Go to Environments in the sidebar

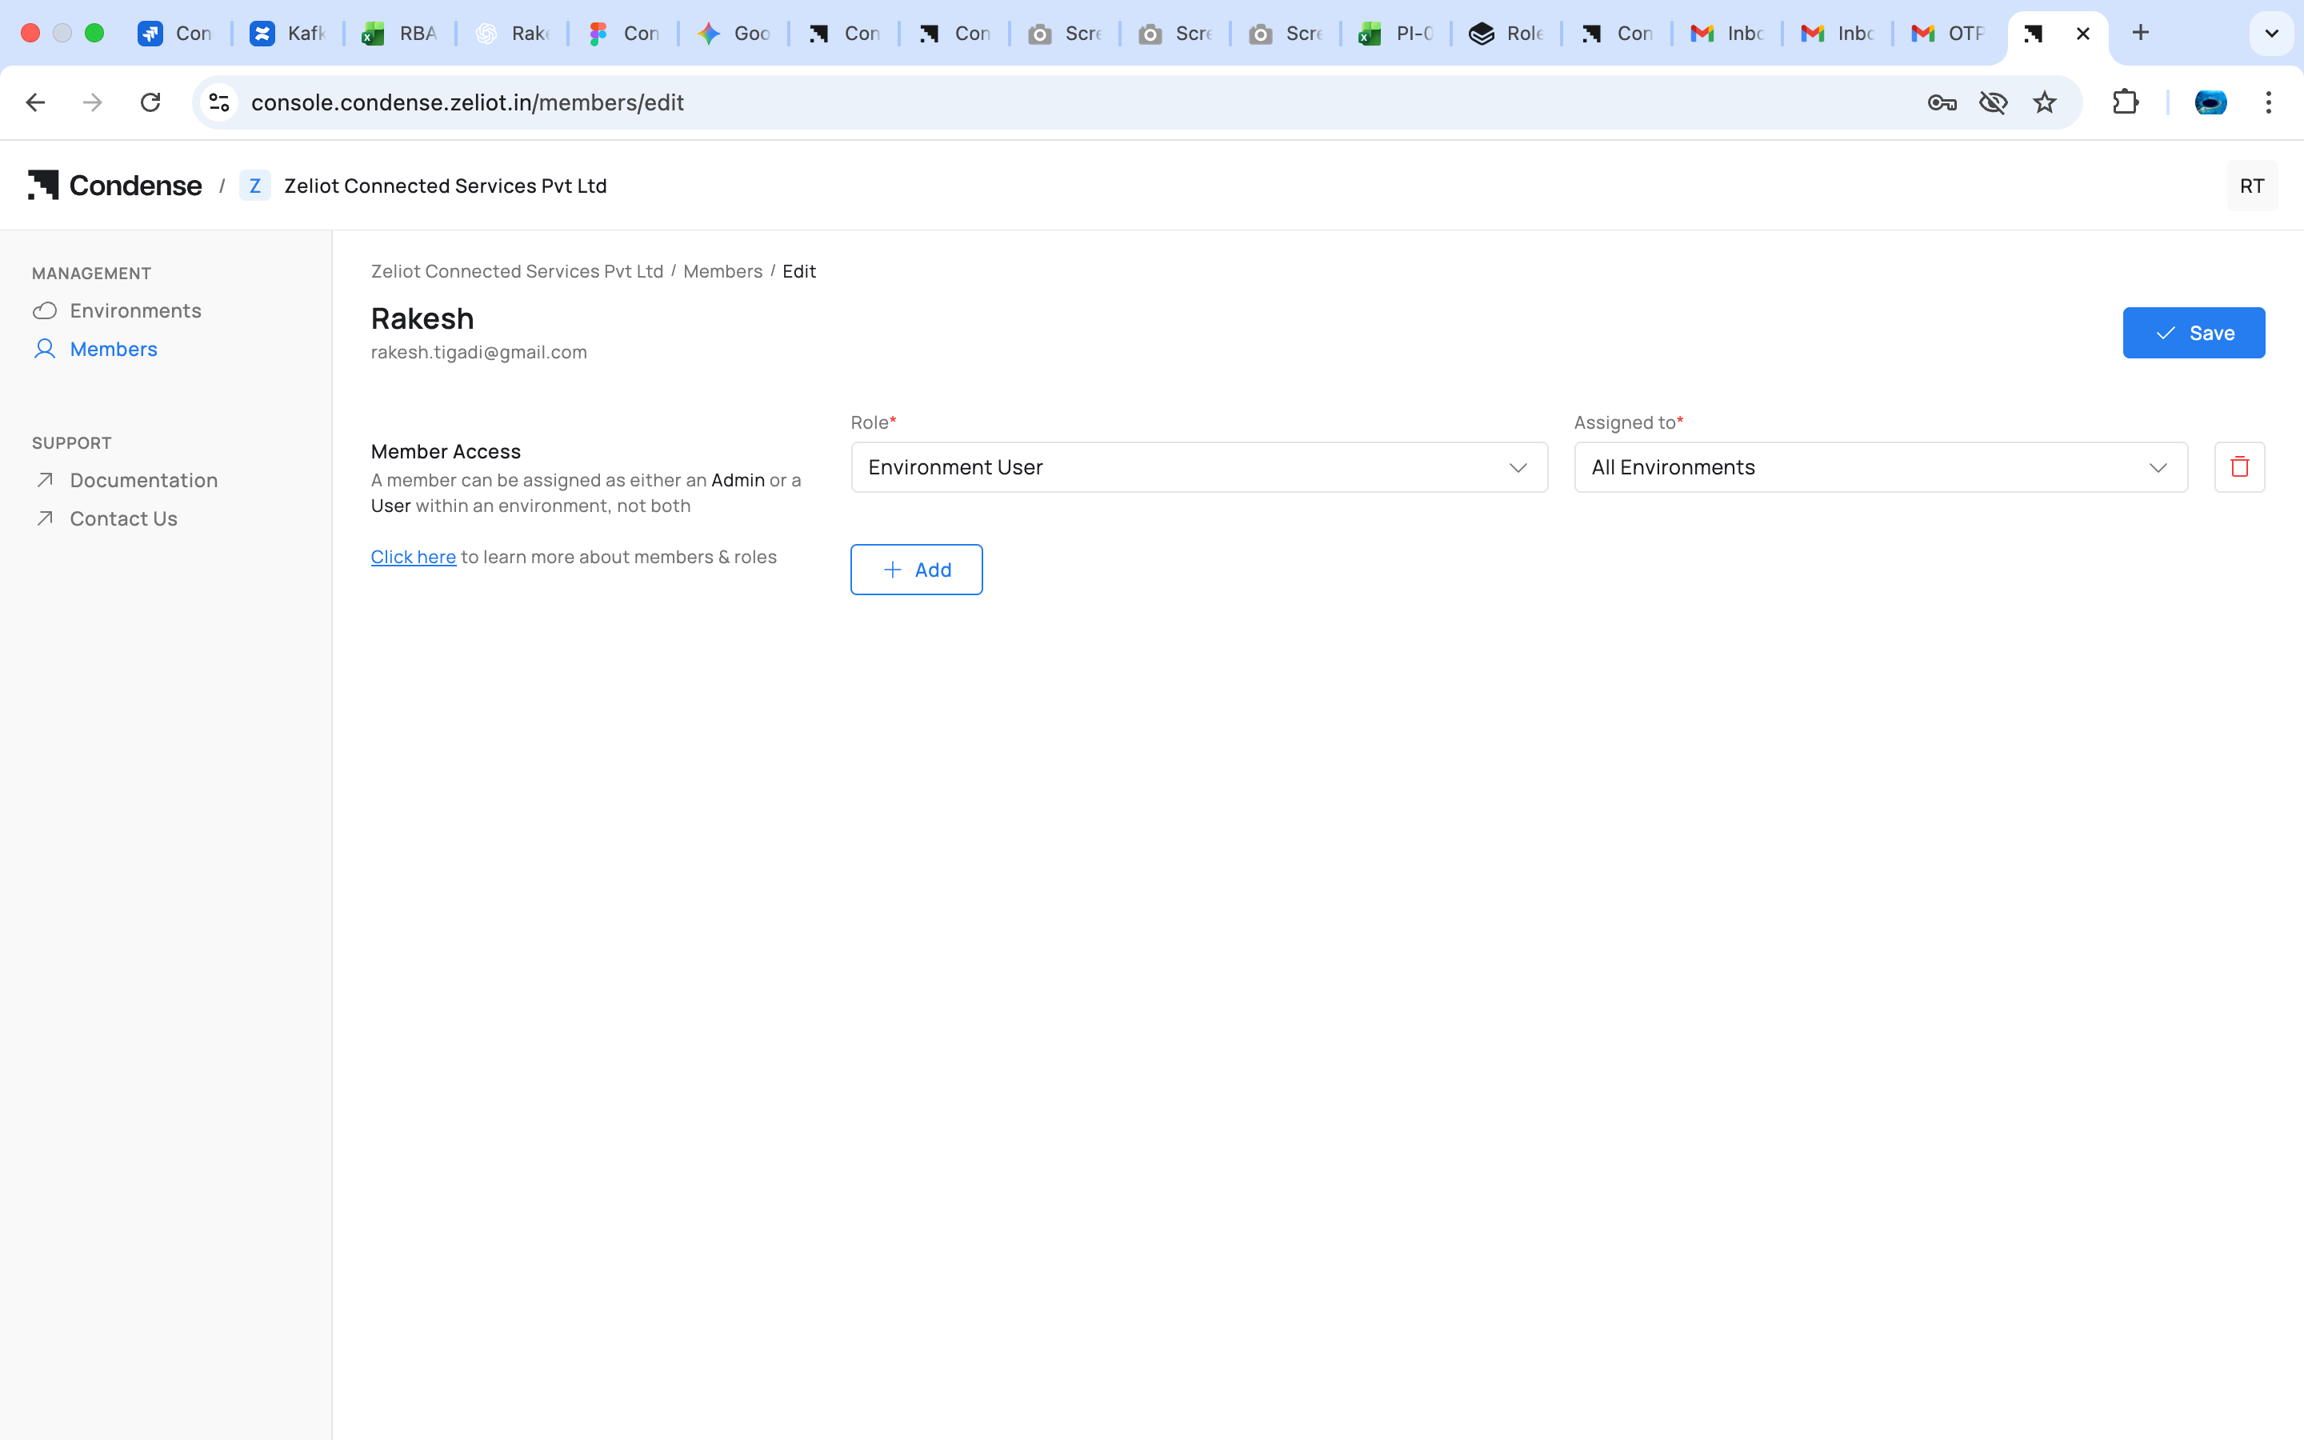(135, 310)
